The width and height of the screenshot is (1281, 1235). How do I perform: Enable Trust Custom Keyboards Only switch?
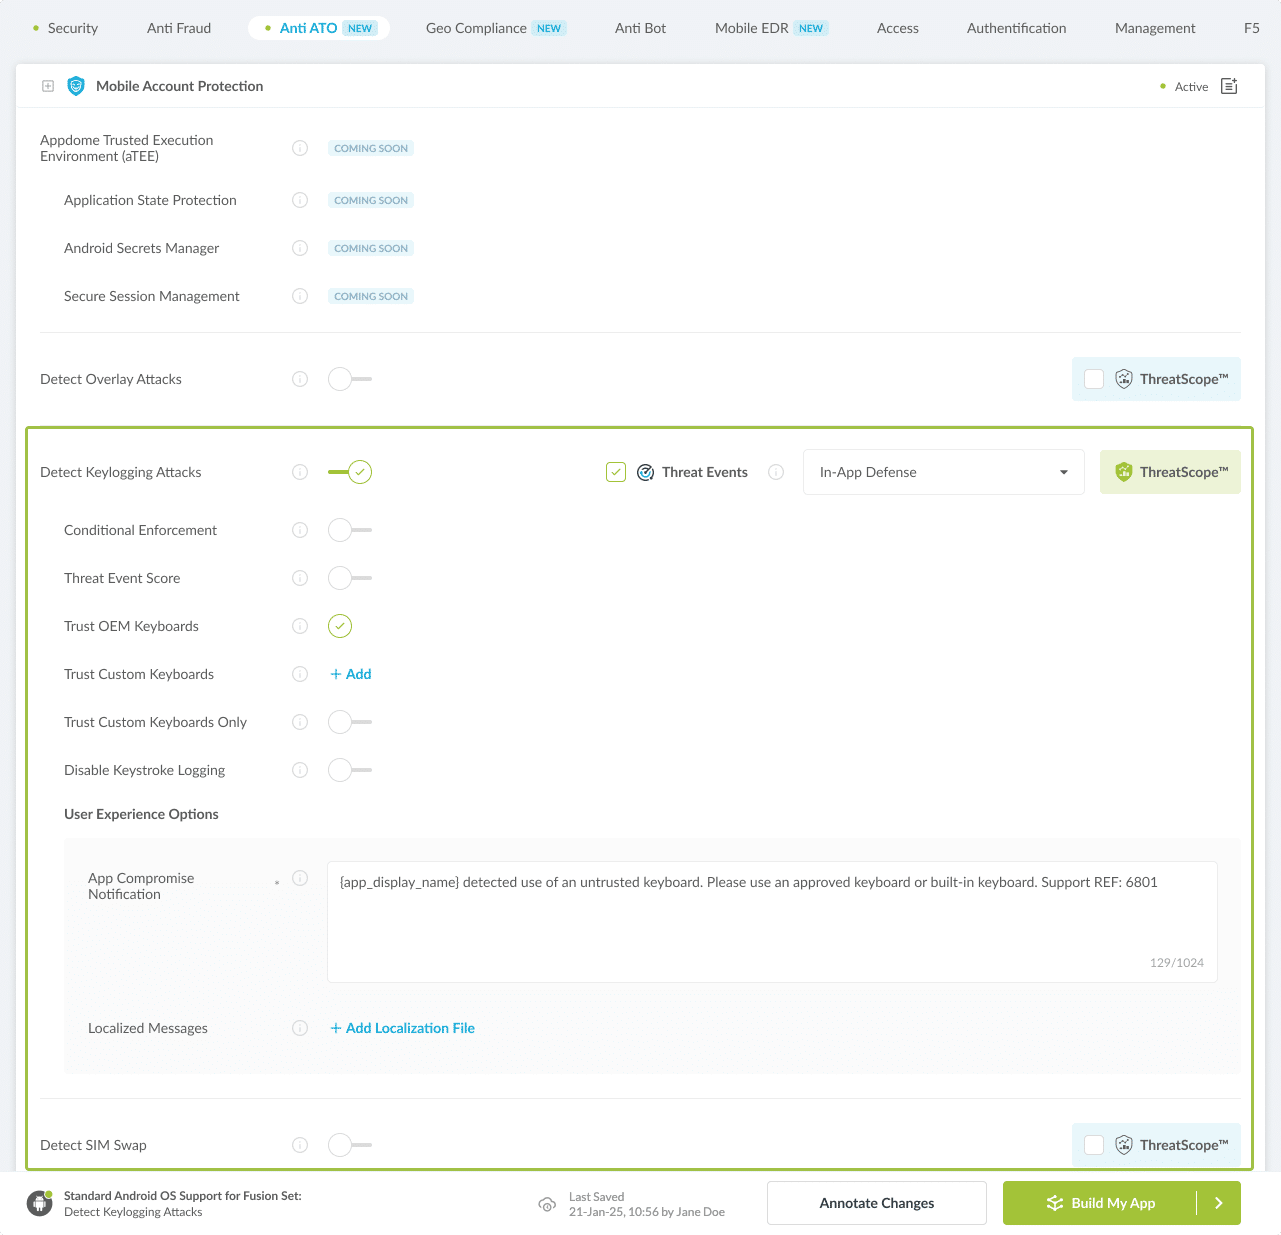tap(350, 722)
